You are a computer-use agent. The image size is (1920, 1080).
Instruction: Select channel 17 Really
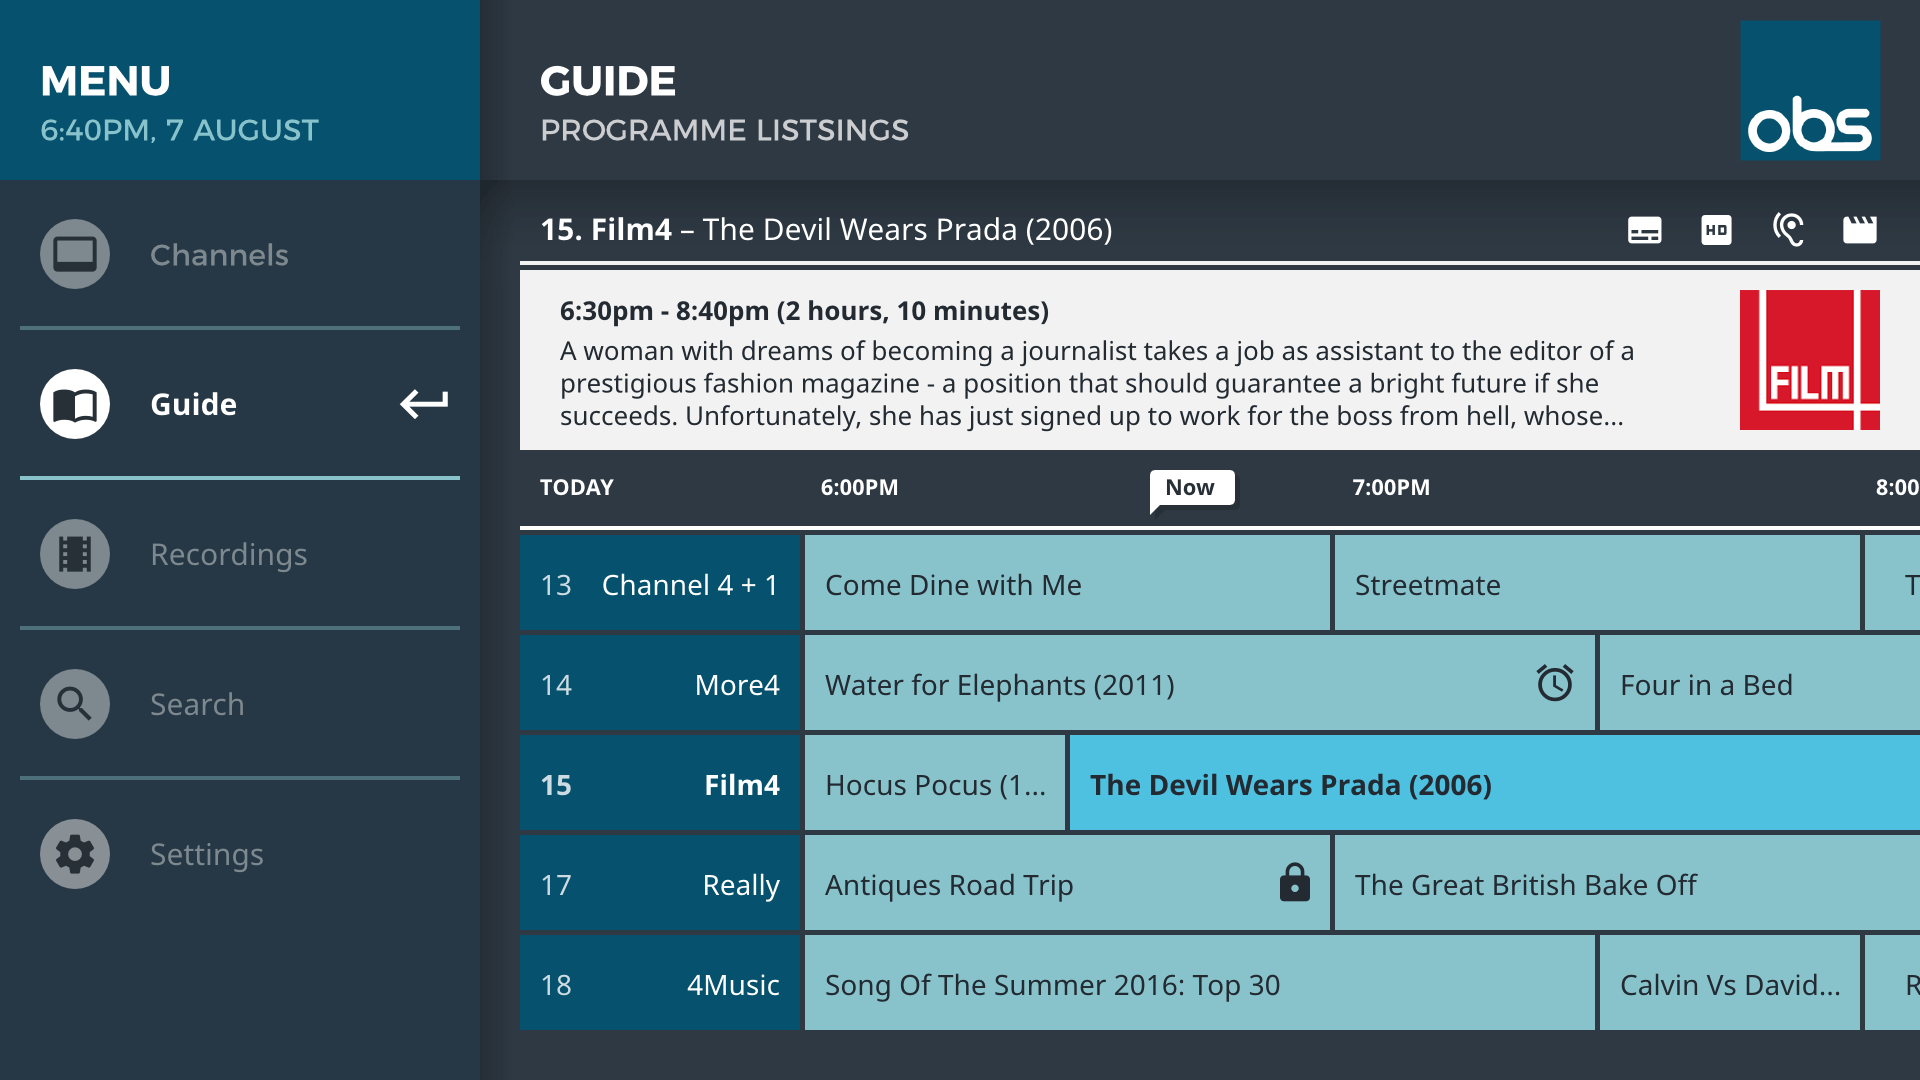point(660,884)
